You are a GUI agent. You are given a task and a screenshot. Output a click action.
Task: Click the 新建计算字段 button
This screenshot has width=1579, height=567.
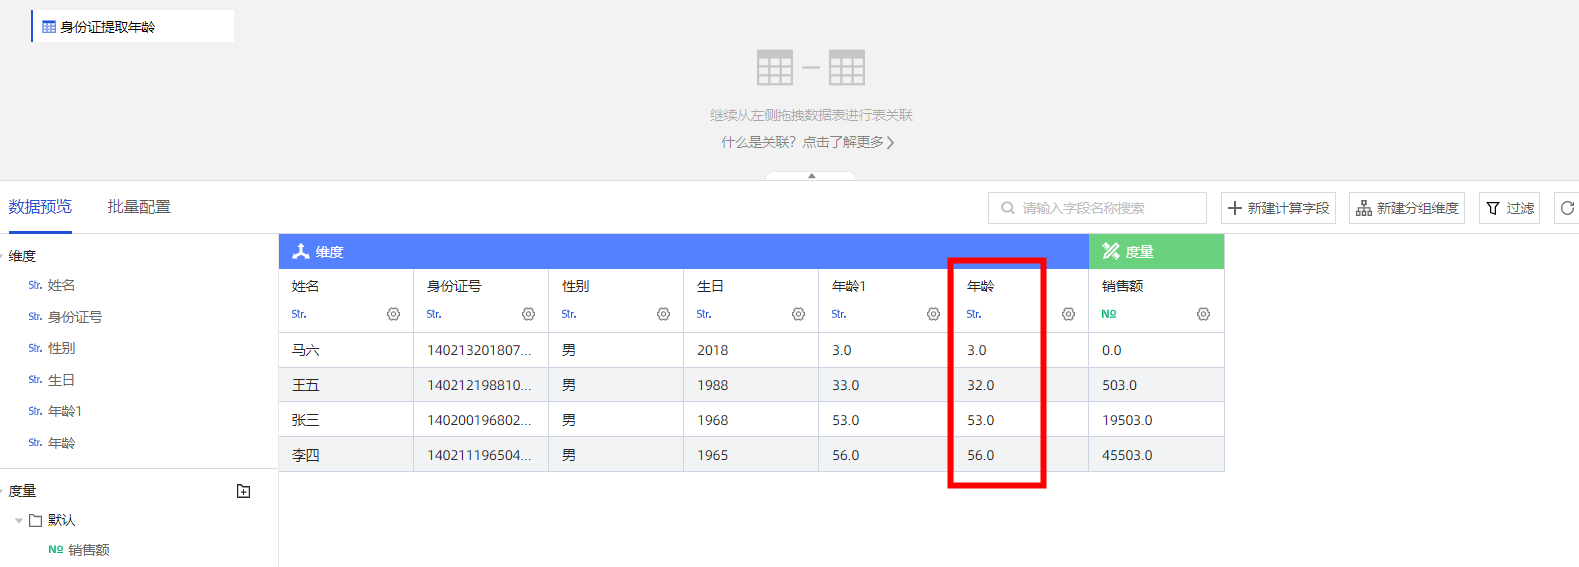[x=1278, y=208]
